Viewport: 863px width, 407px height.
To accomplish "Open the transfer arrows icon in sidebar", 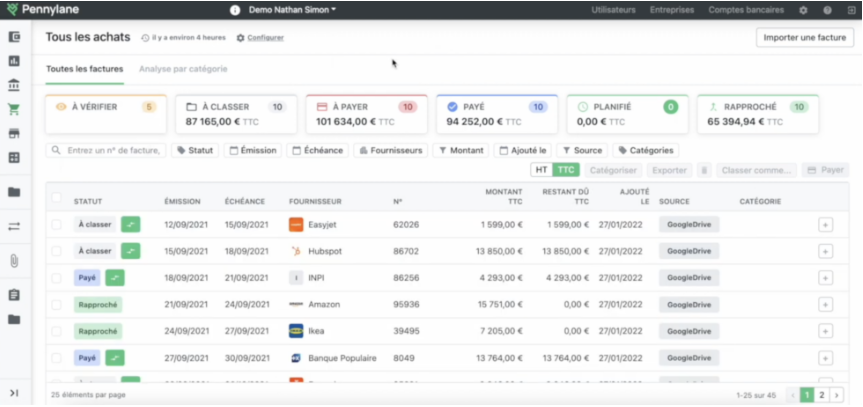I will 14,226.
